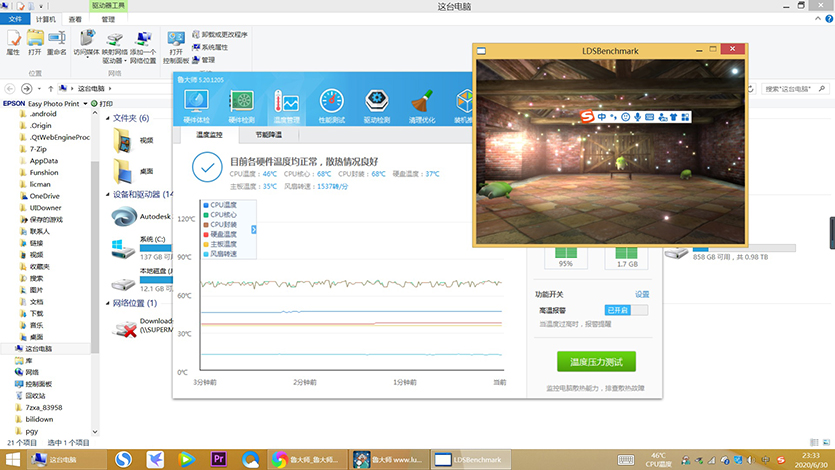
Task: Open 硬件检测 in the Lu Master toolbar
Action: tap(241, 106)
